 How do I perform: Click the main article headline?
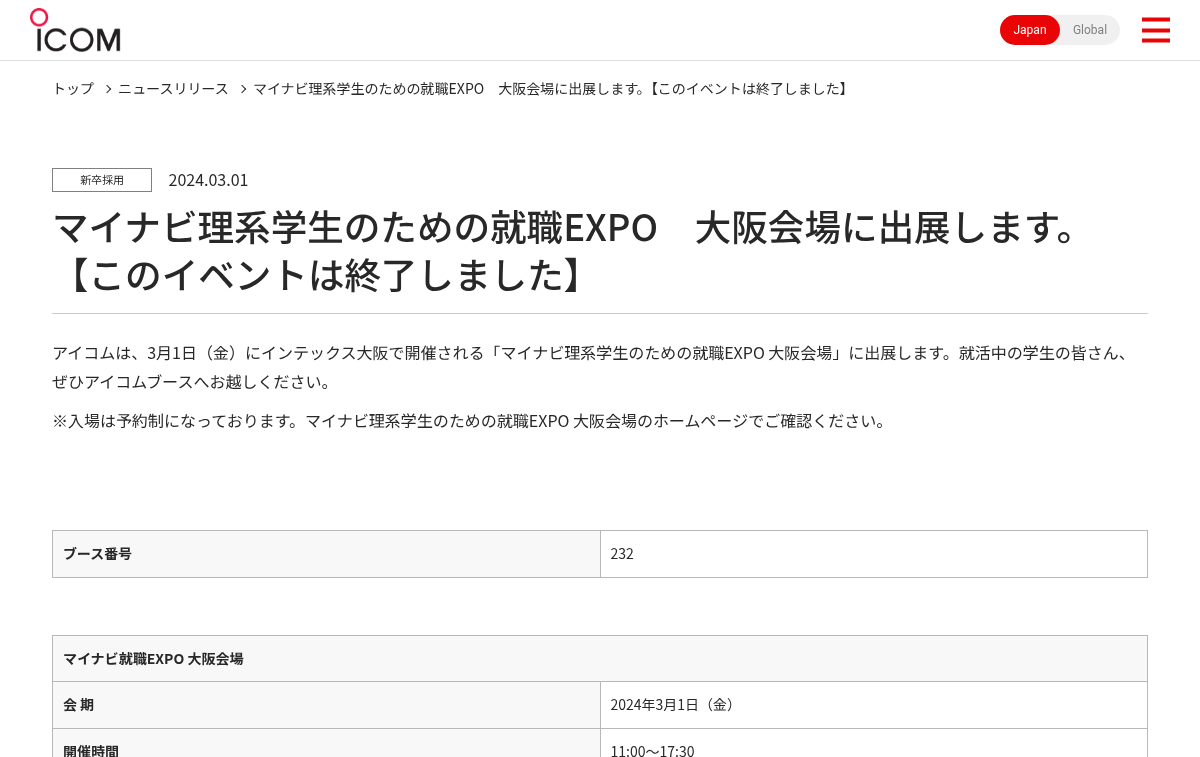pyautogui.click(x=570, y=251)
